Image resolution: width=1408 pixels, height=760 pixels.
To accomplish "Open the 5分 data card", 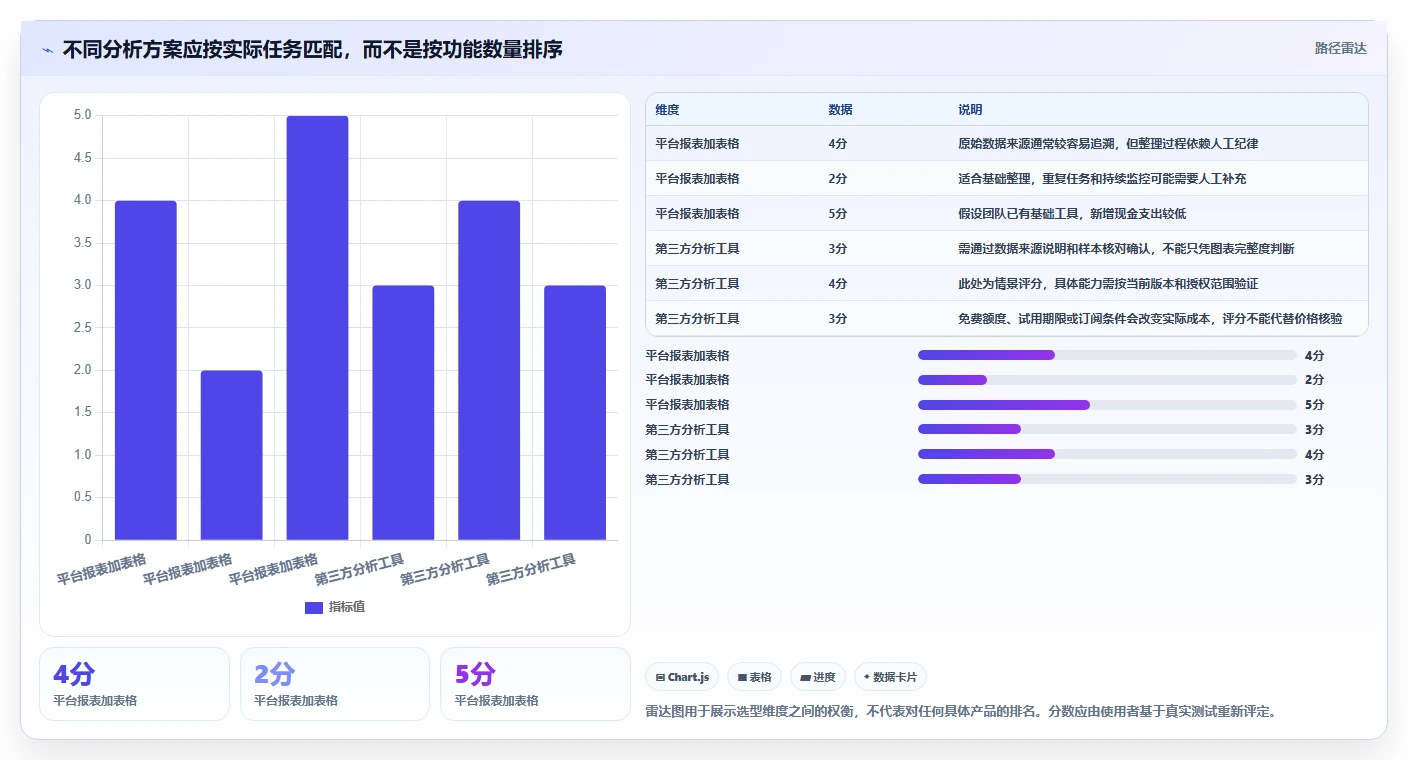I will (x=535, y=684).
